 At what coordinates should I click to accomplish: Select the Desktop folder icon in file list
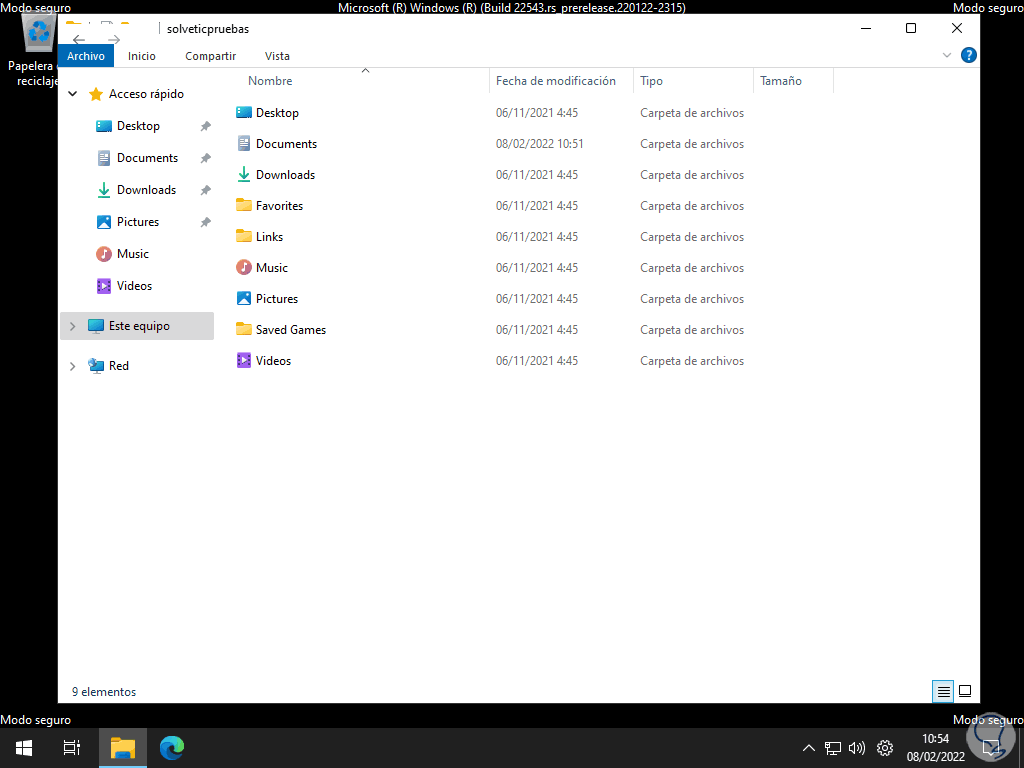pos(244,112)
